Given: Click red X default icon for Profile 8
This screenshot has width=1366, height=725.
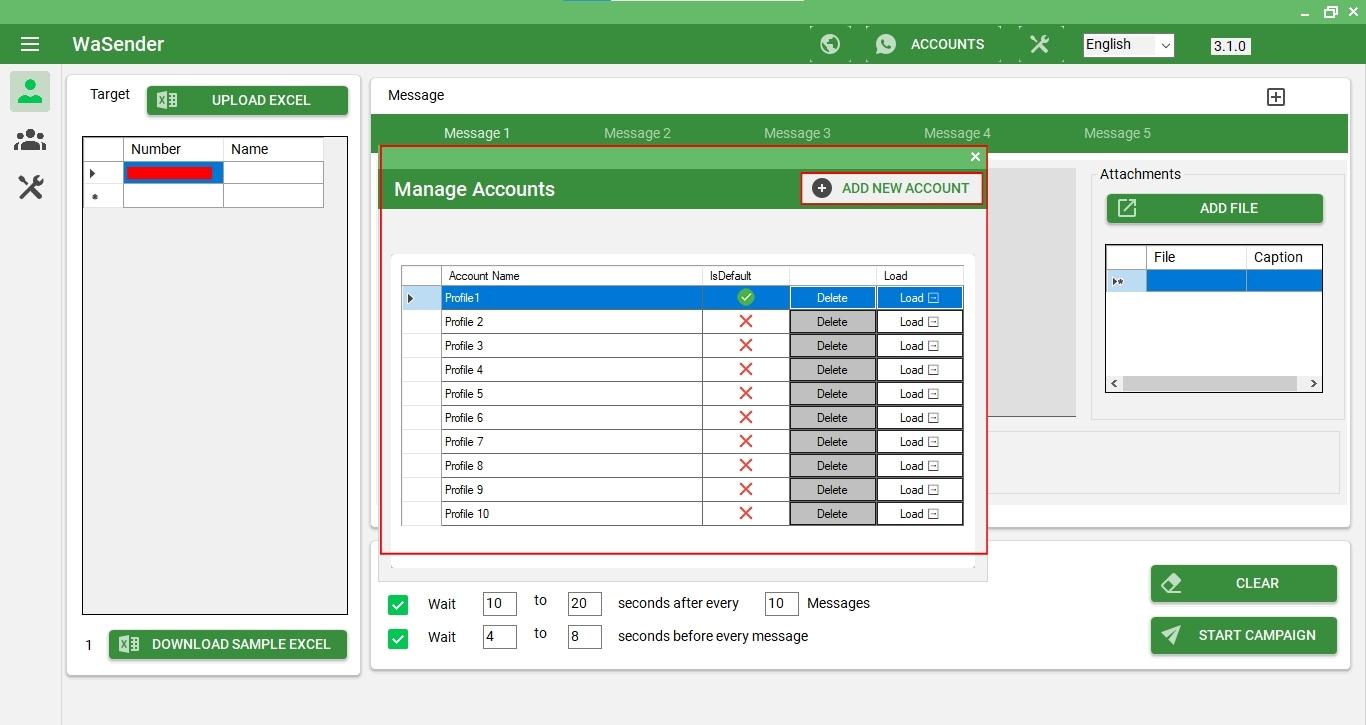Looking at the screenshot, I should point(745,465).
